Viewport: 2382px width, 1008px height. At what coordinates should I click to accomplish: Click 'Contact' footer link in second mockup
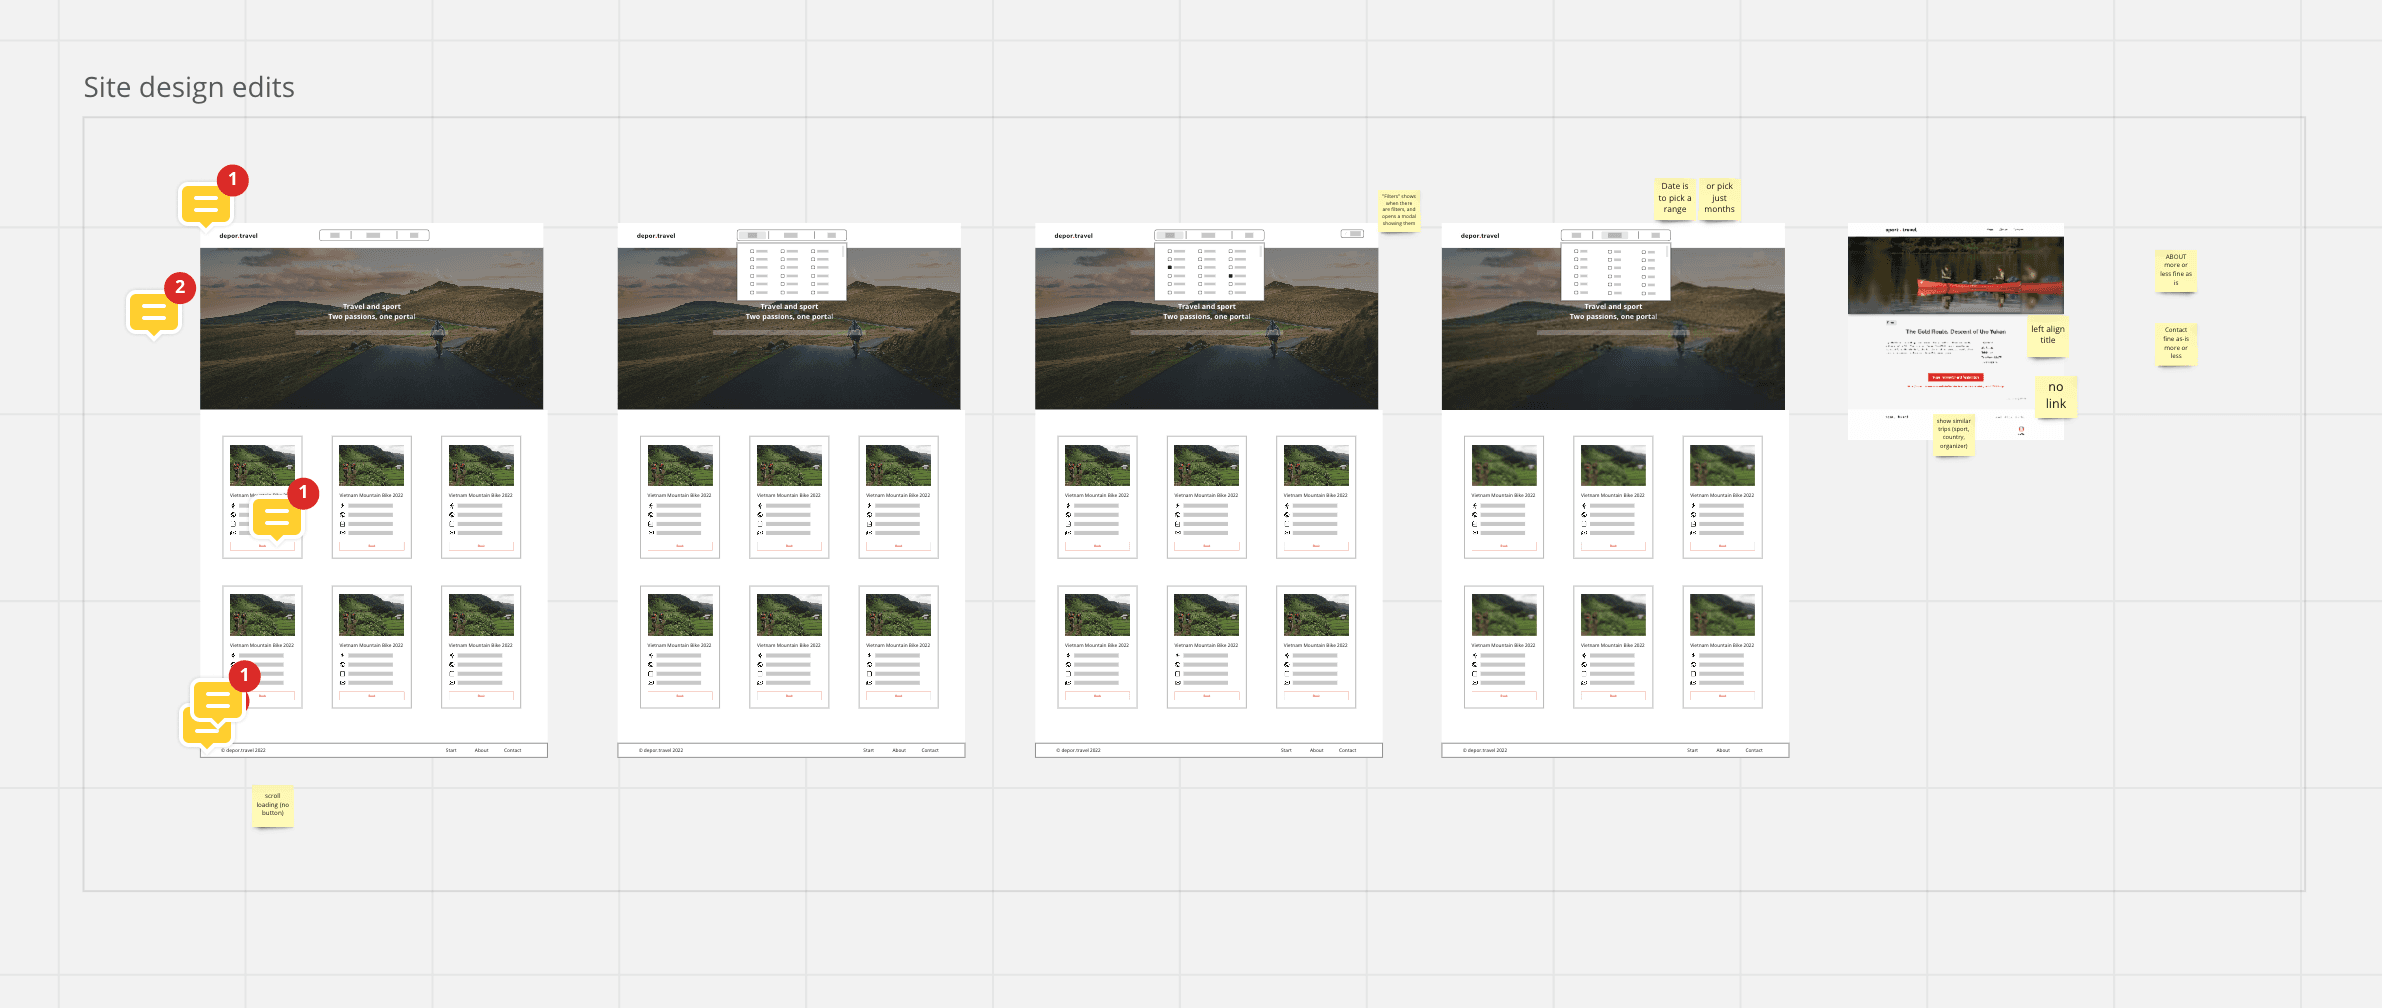(x=930, y=750)
